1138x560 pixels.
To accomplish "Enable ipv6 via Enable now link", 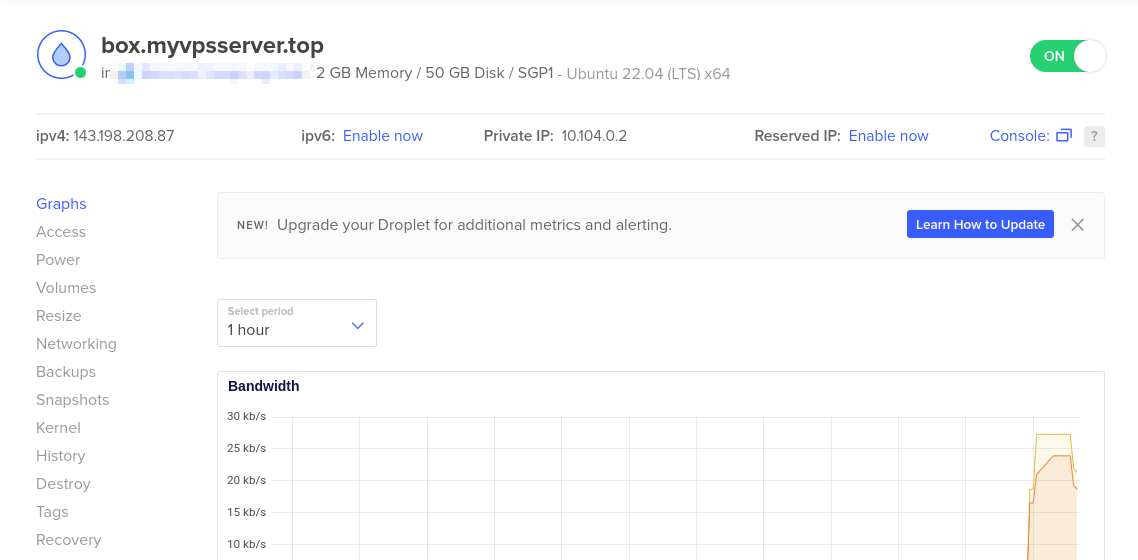I will click(x=382, y=136).
